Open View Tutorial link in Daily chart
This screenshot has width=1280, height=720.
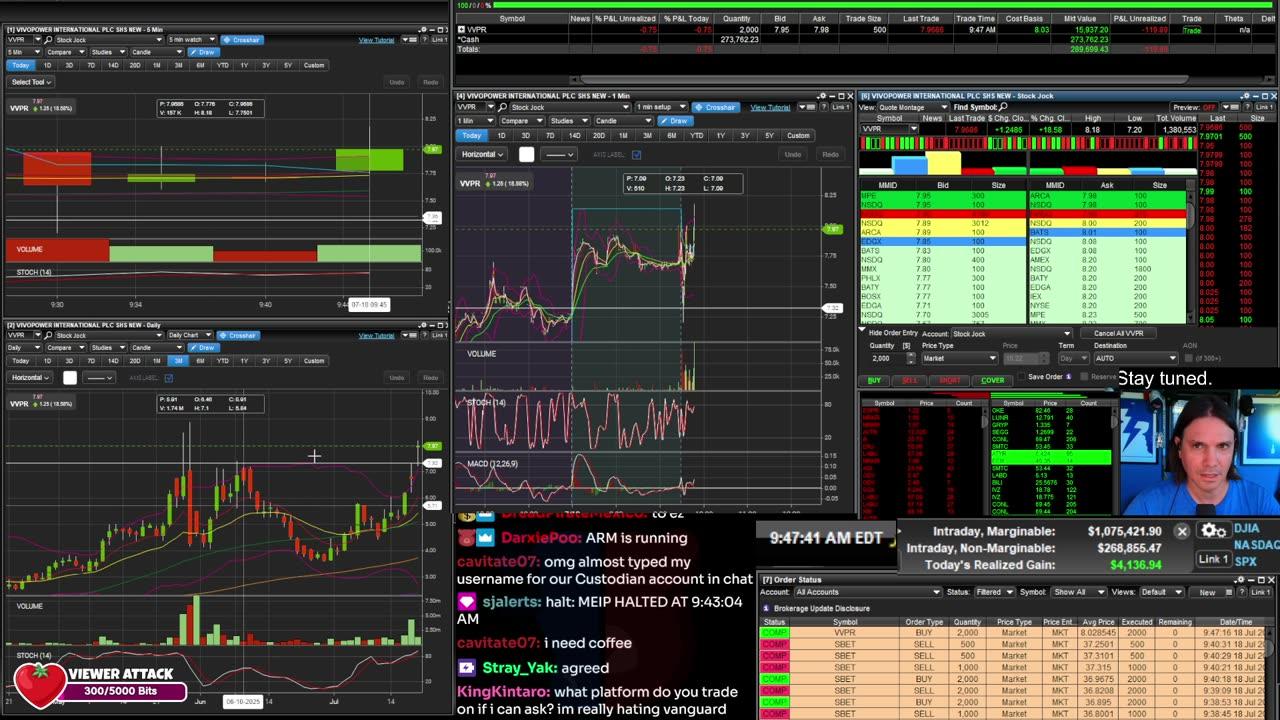tap(376, 335)
